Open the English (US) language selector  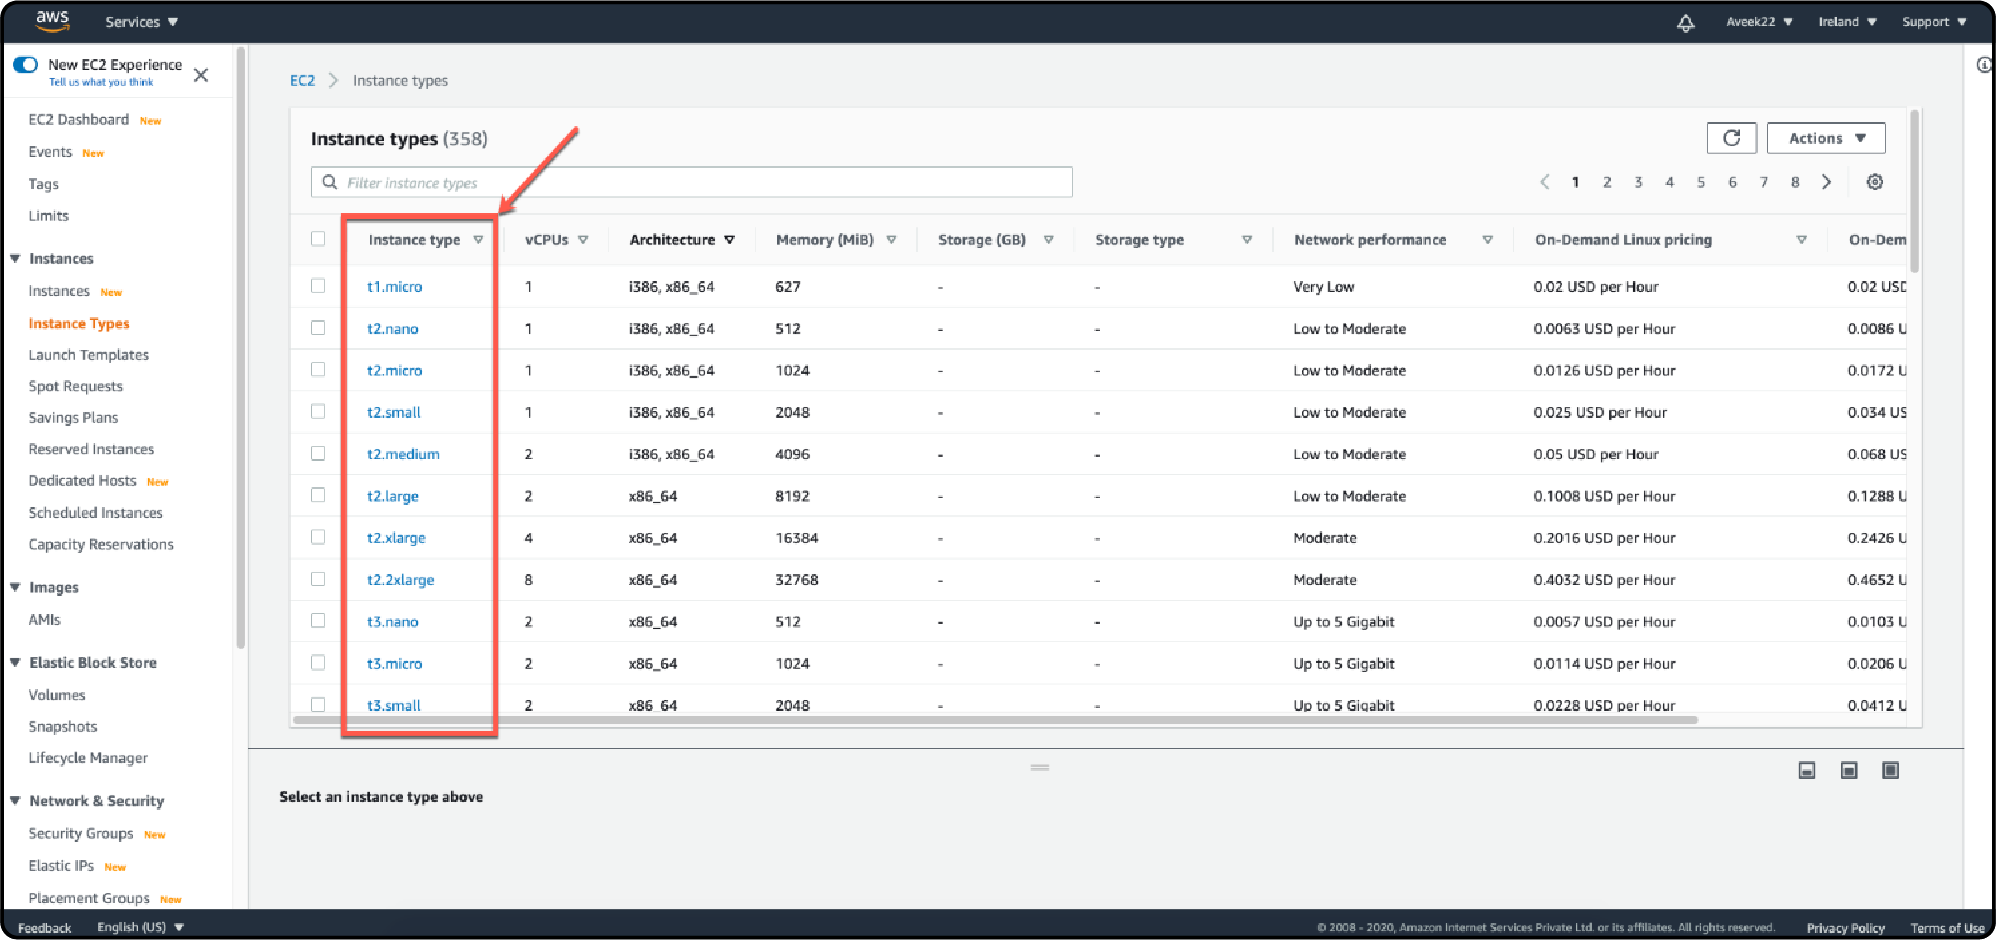pyautogui.click(x=140, y=928)
